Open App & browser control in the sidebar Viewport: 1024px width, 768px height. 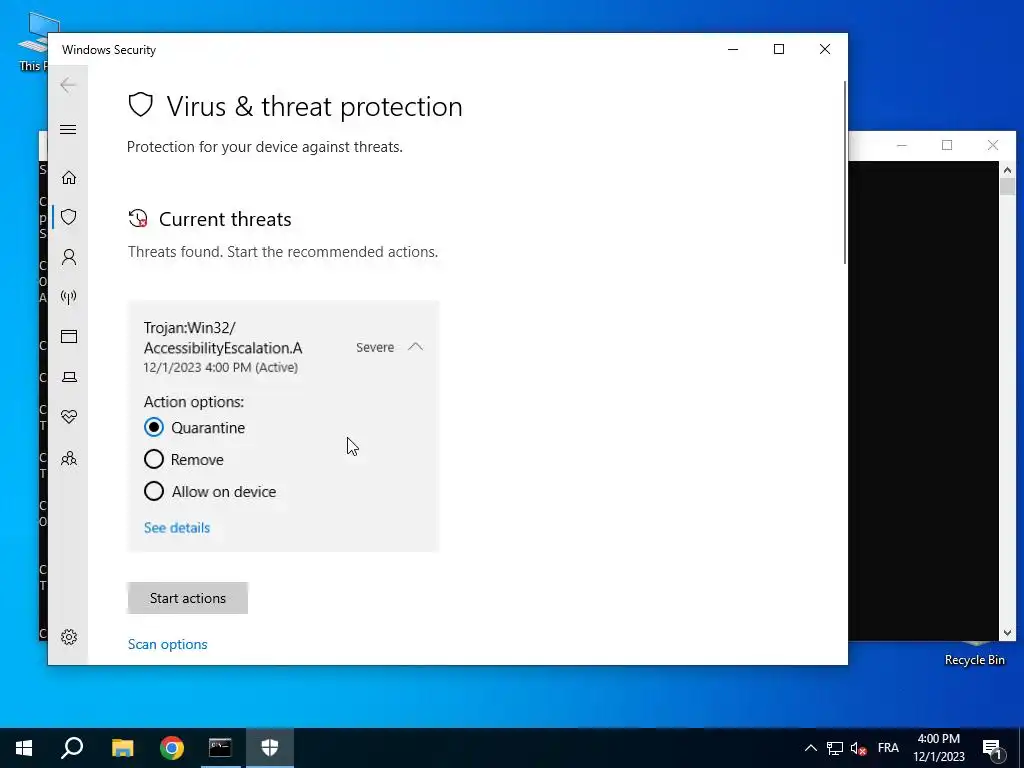pyautogui.click(x=69, y=336)
